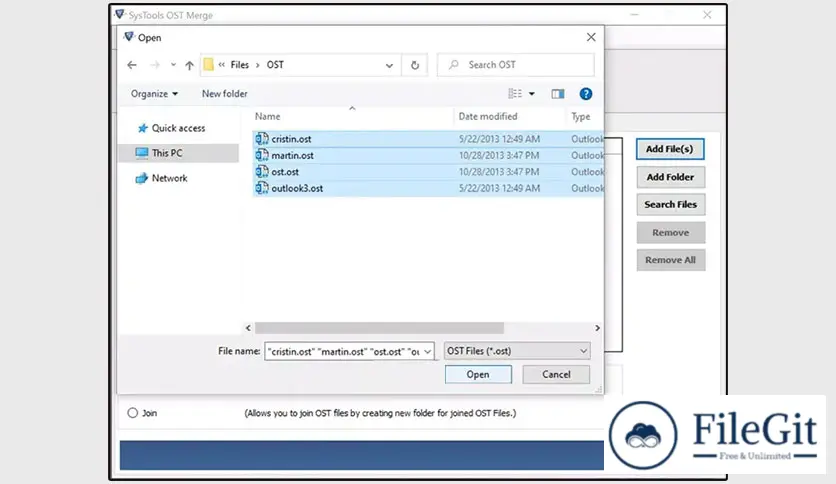This screenshot has height=484, width=836.
Task: Click date 5/22/2013 for cristin.ost
Action: (499, 139)
